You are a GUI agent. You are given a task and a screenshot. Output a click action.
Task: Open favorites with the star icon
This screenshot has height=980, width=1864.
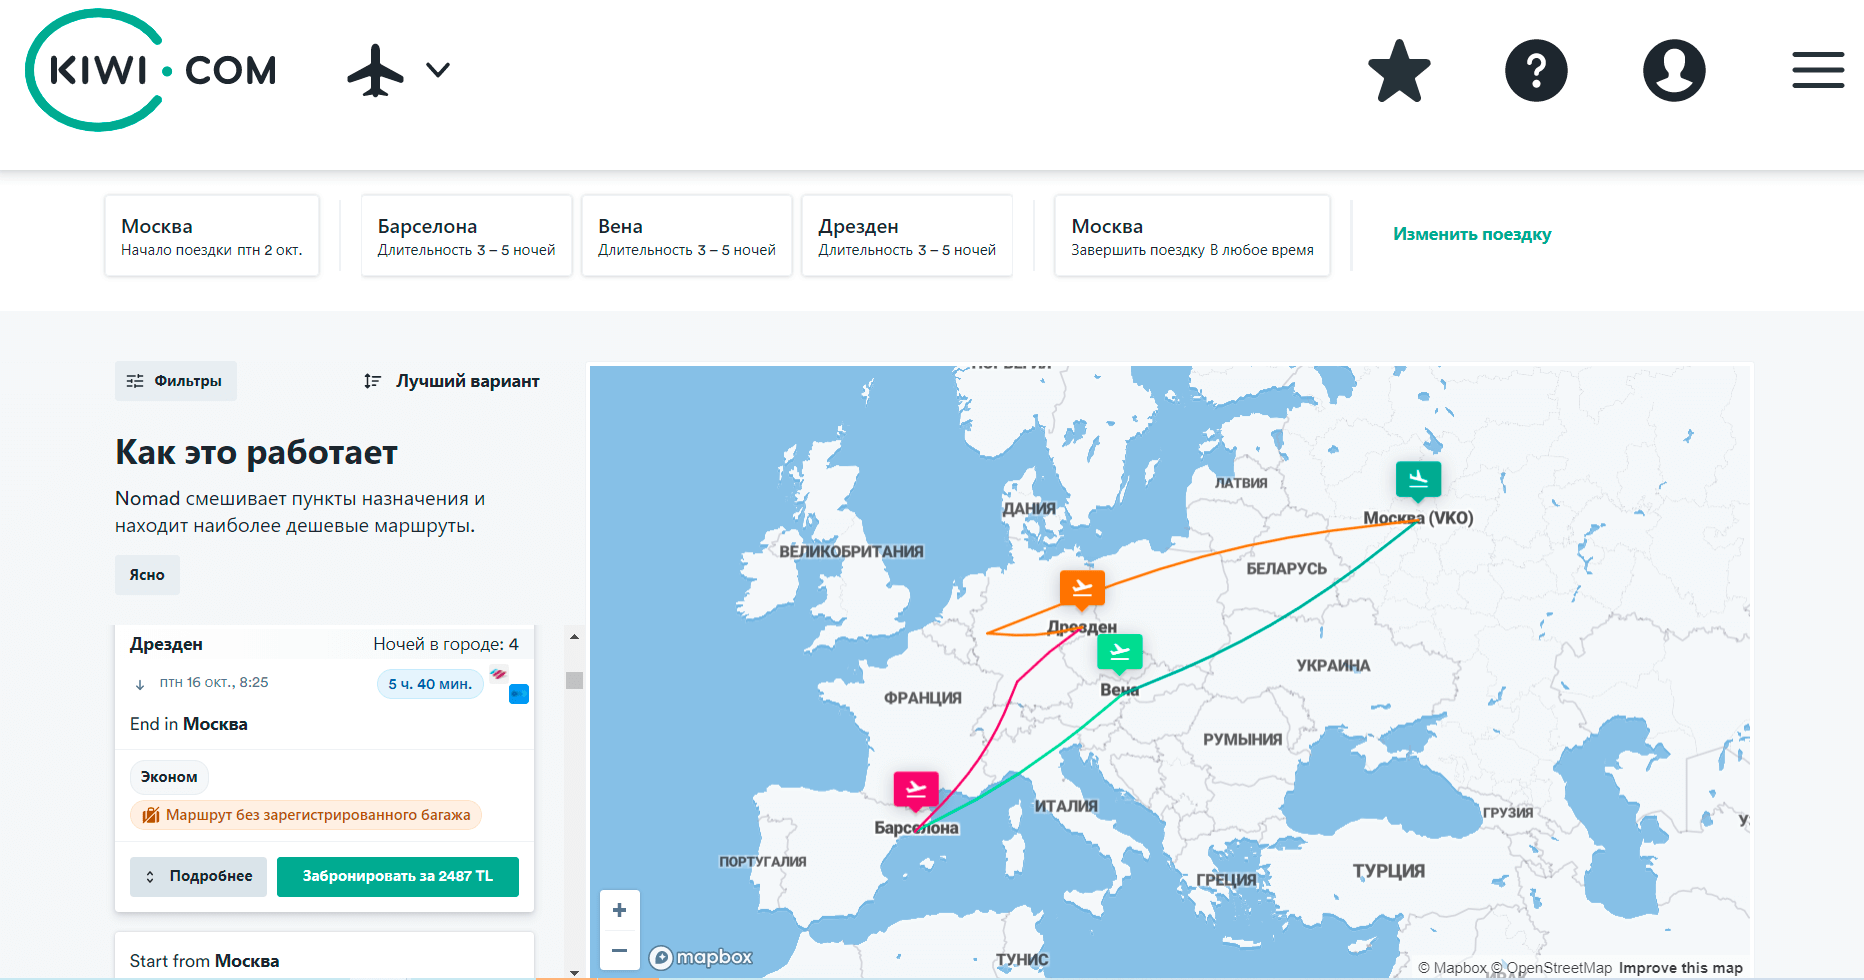1399,71
